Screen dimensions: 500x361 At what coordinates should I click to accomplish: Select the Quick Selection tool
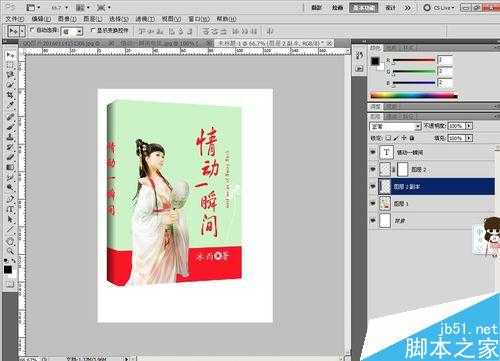[10, 85]
